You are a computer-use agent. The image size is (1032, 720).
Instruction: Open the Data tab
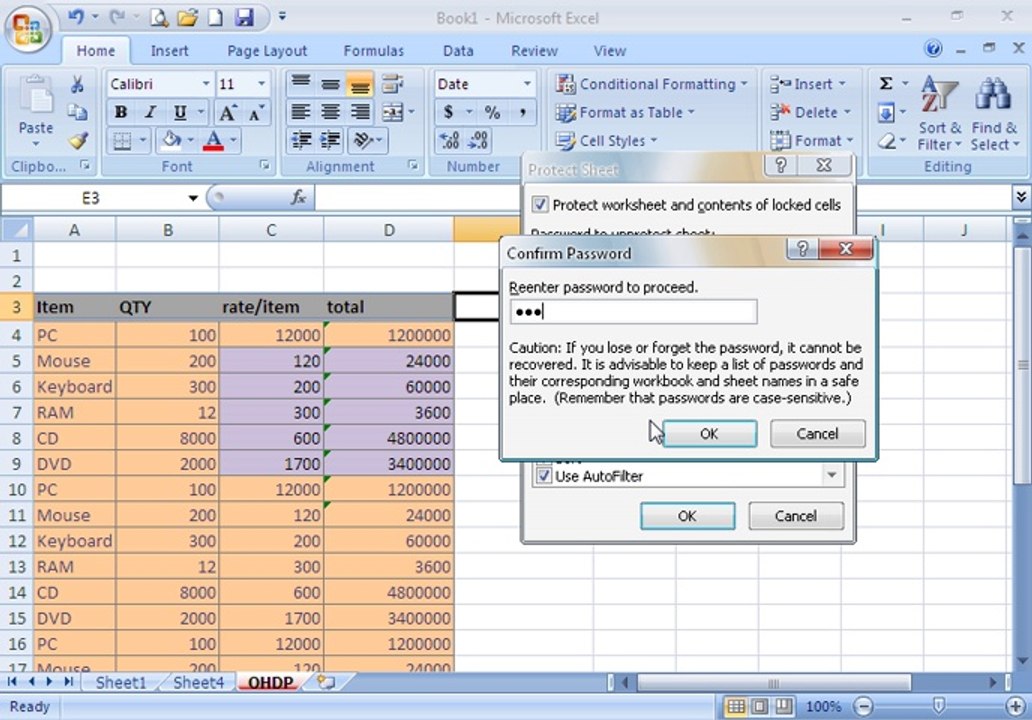point(457,51)
